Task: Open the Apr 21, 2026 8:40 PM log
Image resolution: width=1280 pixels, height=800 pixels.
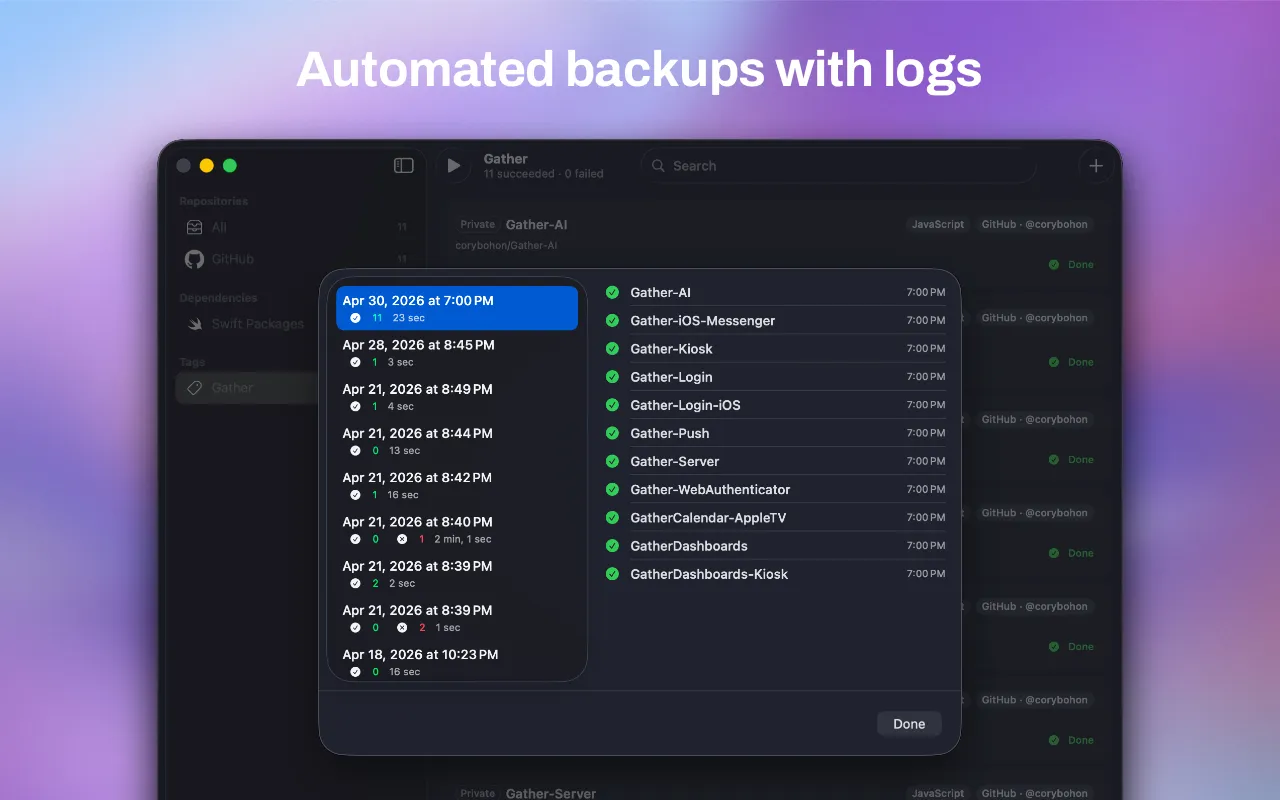Action: [457, 528]
